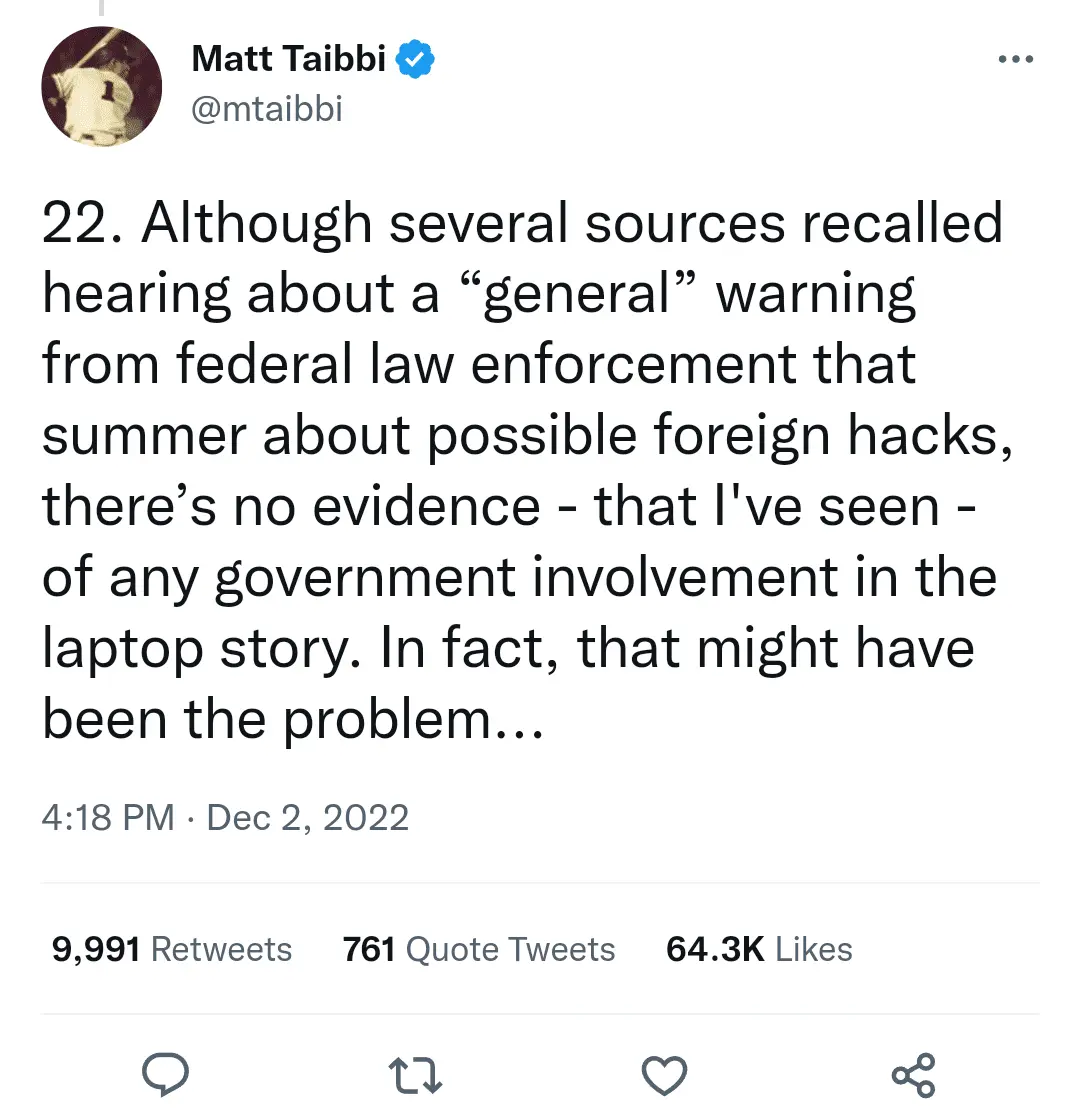Screen dimensions: 1078x1119
Task: Like the tweet with the heart icon
Action: 663,1075
